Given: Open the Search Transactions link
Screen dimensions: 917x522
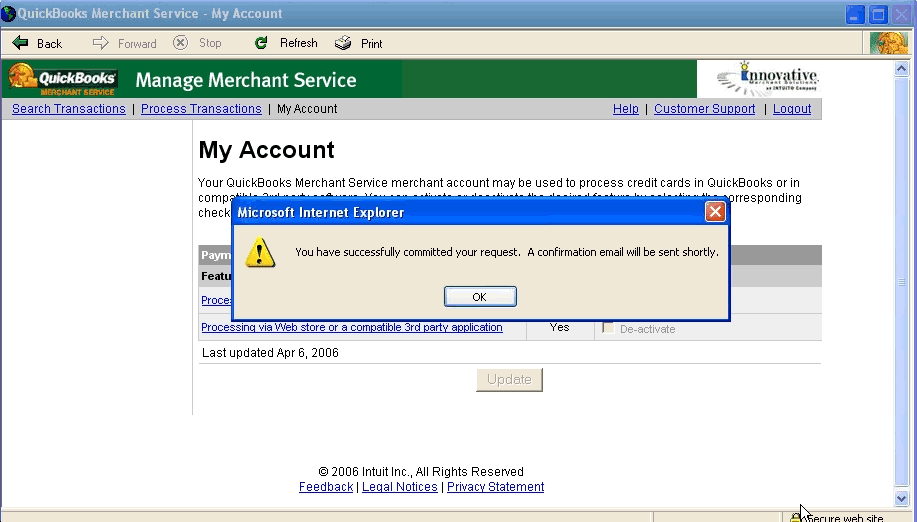Looking at the screenshot, I should coord(68,109).
